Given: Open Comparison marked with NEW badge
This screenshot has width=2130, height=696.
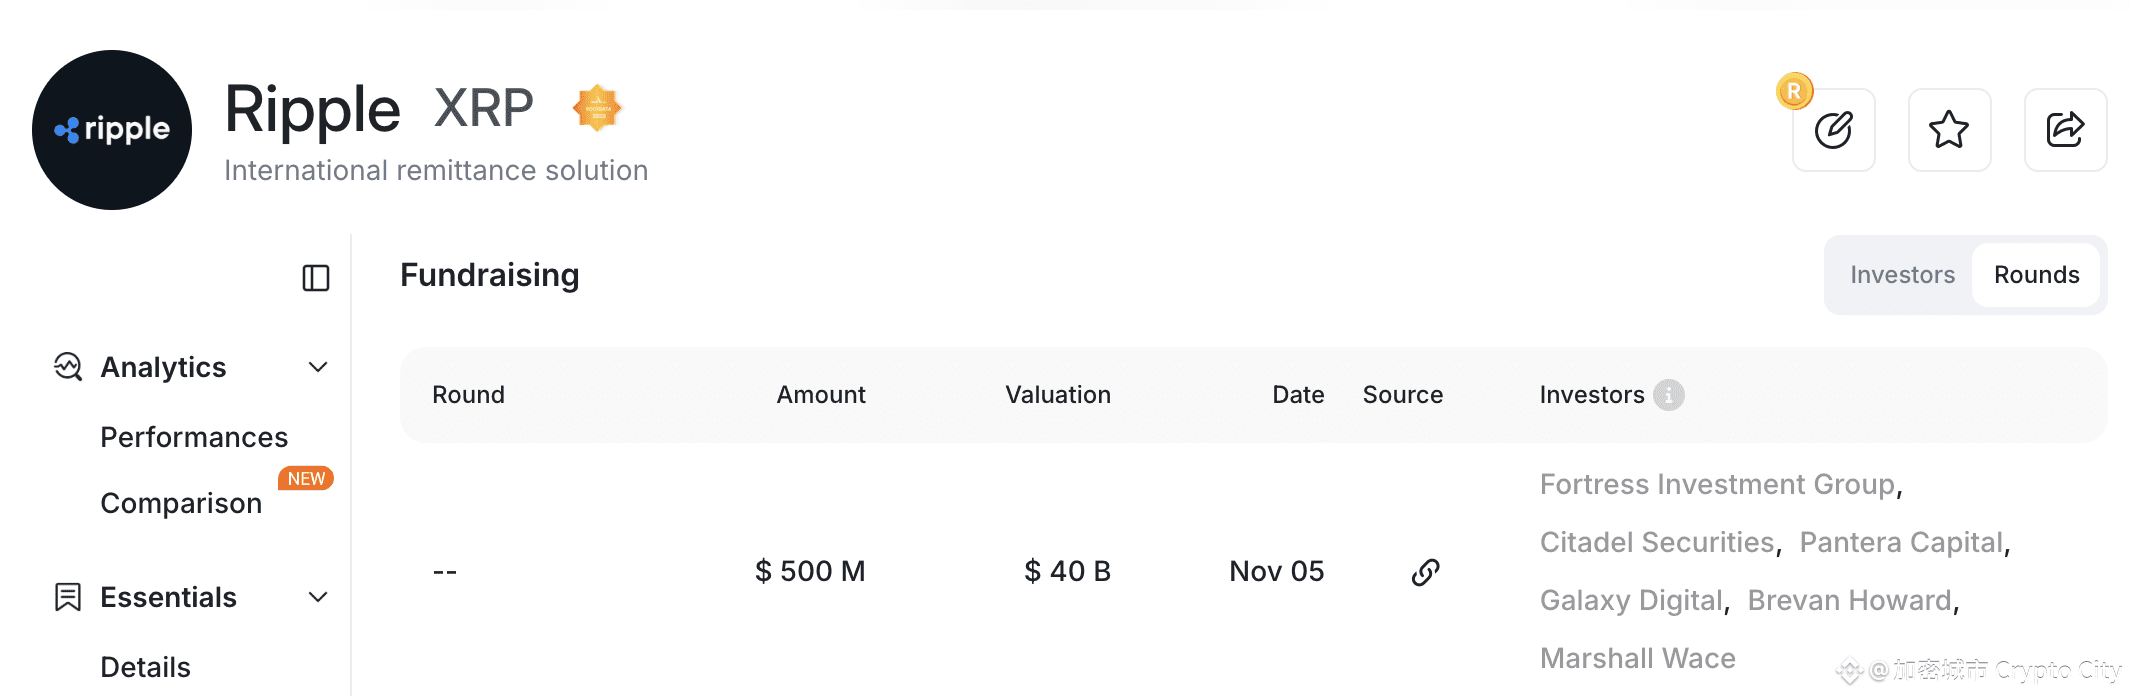Looking at the screenshot, I should pyautogui.click(x=180, y=503).
